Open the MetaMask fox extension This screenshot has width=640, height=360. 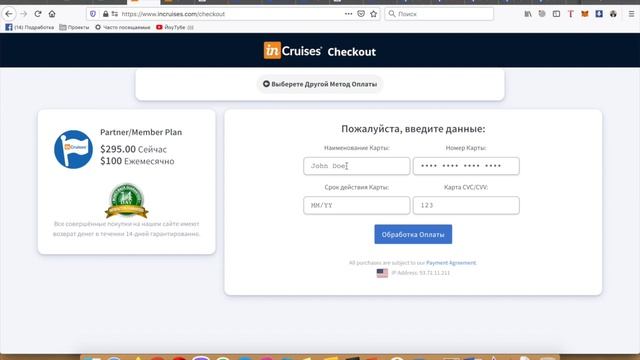585,14
